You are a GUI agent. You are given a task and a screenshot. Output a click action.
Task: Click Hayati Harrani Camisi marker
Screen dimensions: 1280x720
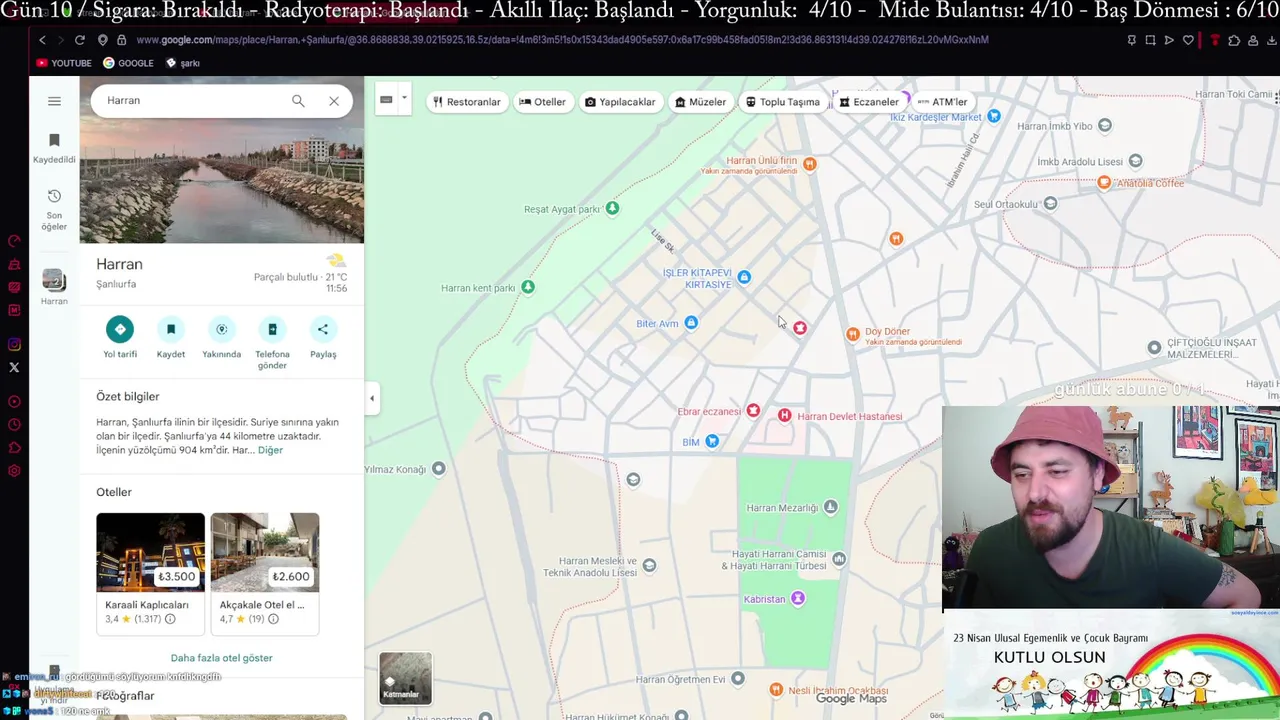point(840,558)
